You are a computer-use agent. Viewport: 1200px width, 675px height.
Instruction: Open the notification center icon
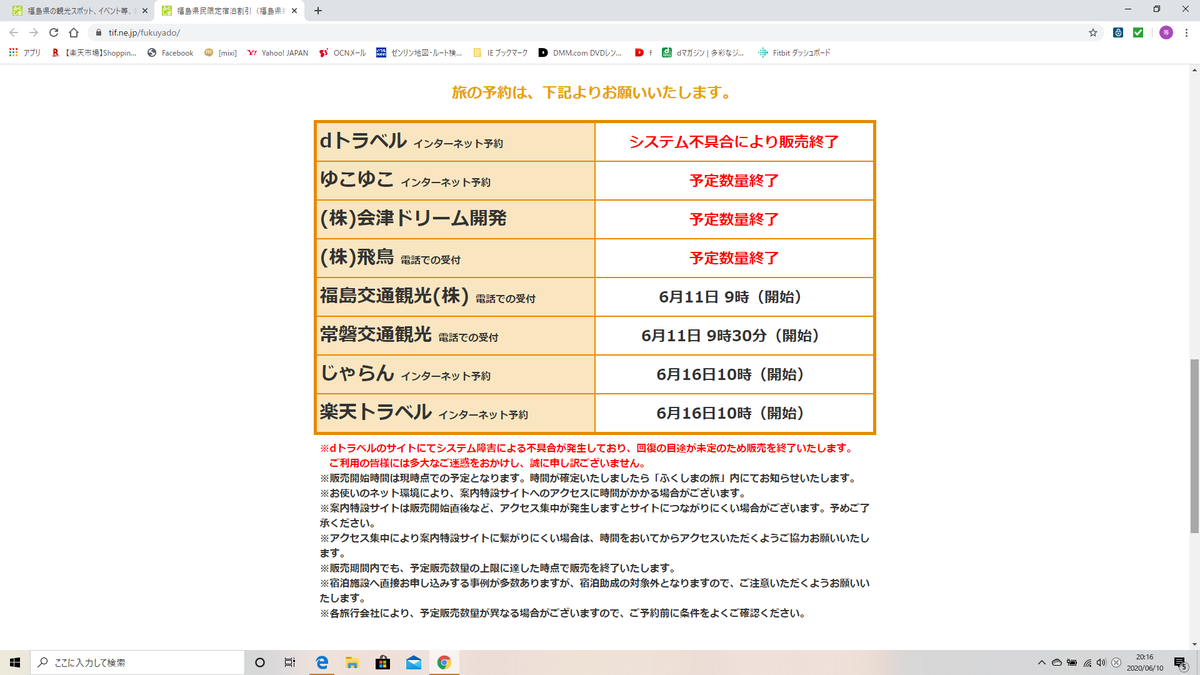pos(1182,662)
